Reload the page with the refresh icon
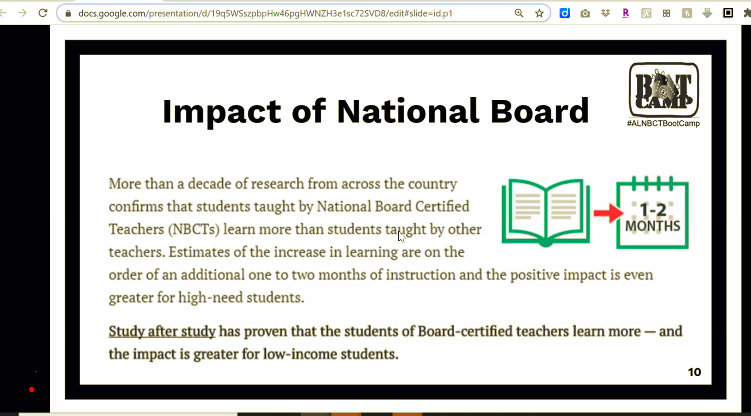Image resolution: width=751 pixels, height=416 pixels. click(x=43, y=13)
